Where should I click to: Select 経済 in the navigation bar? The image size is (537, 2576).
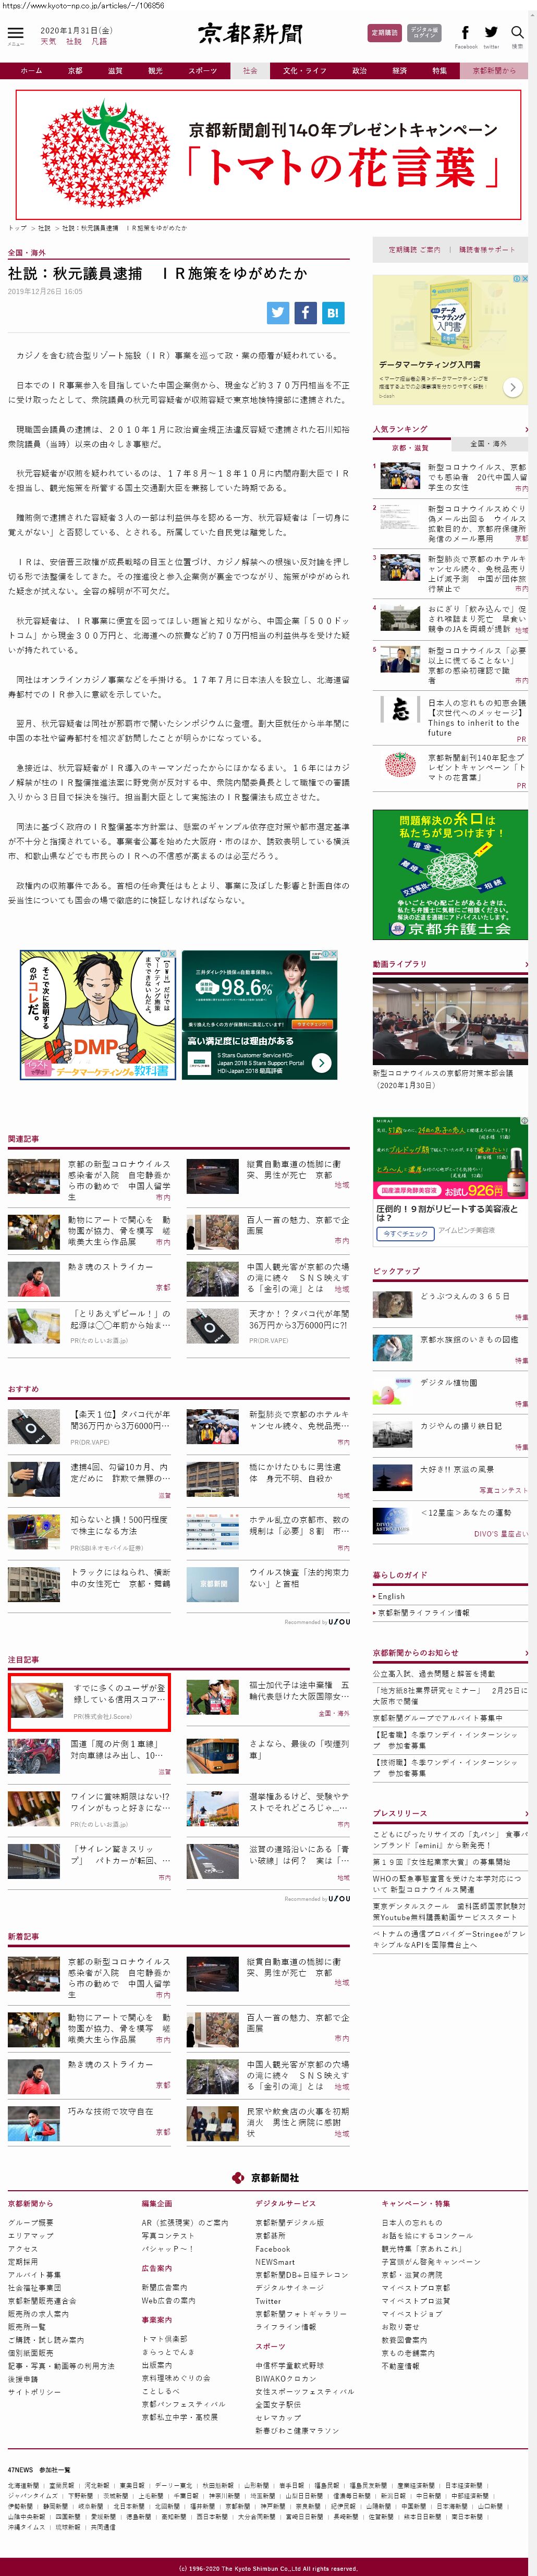click(399, 71)
